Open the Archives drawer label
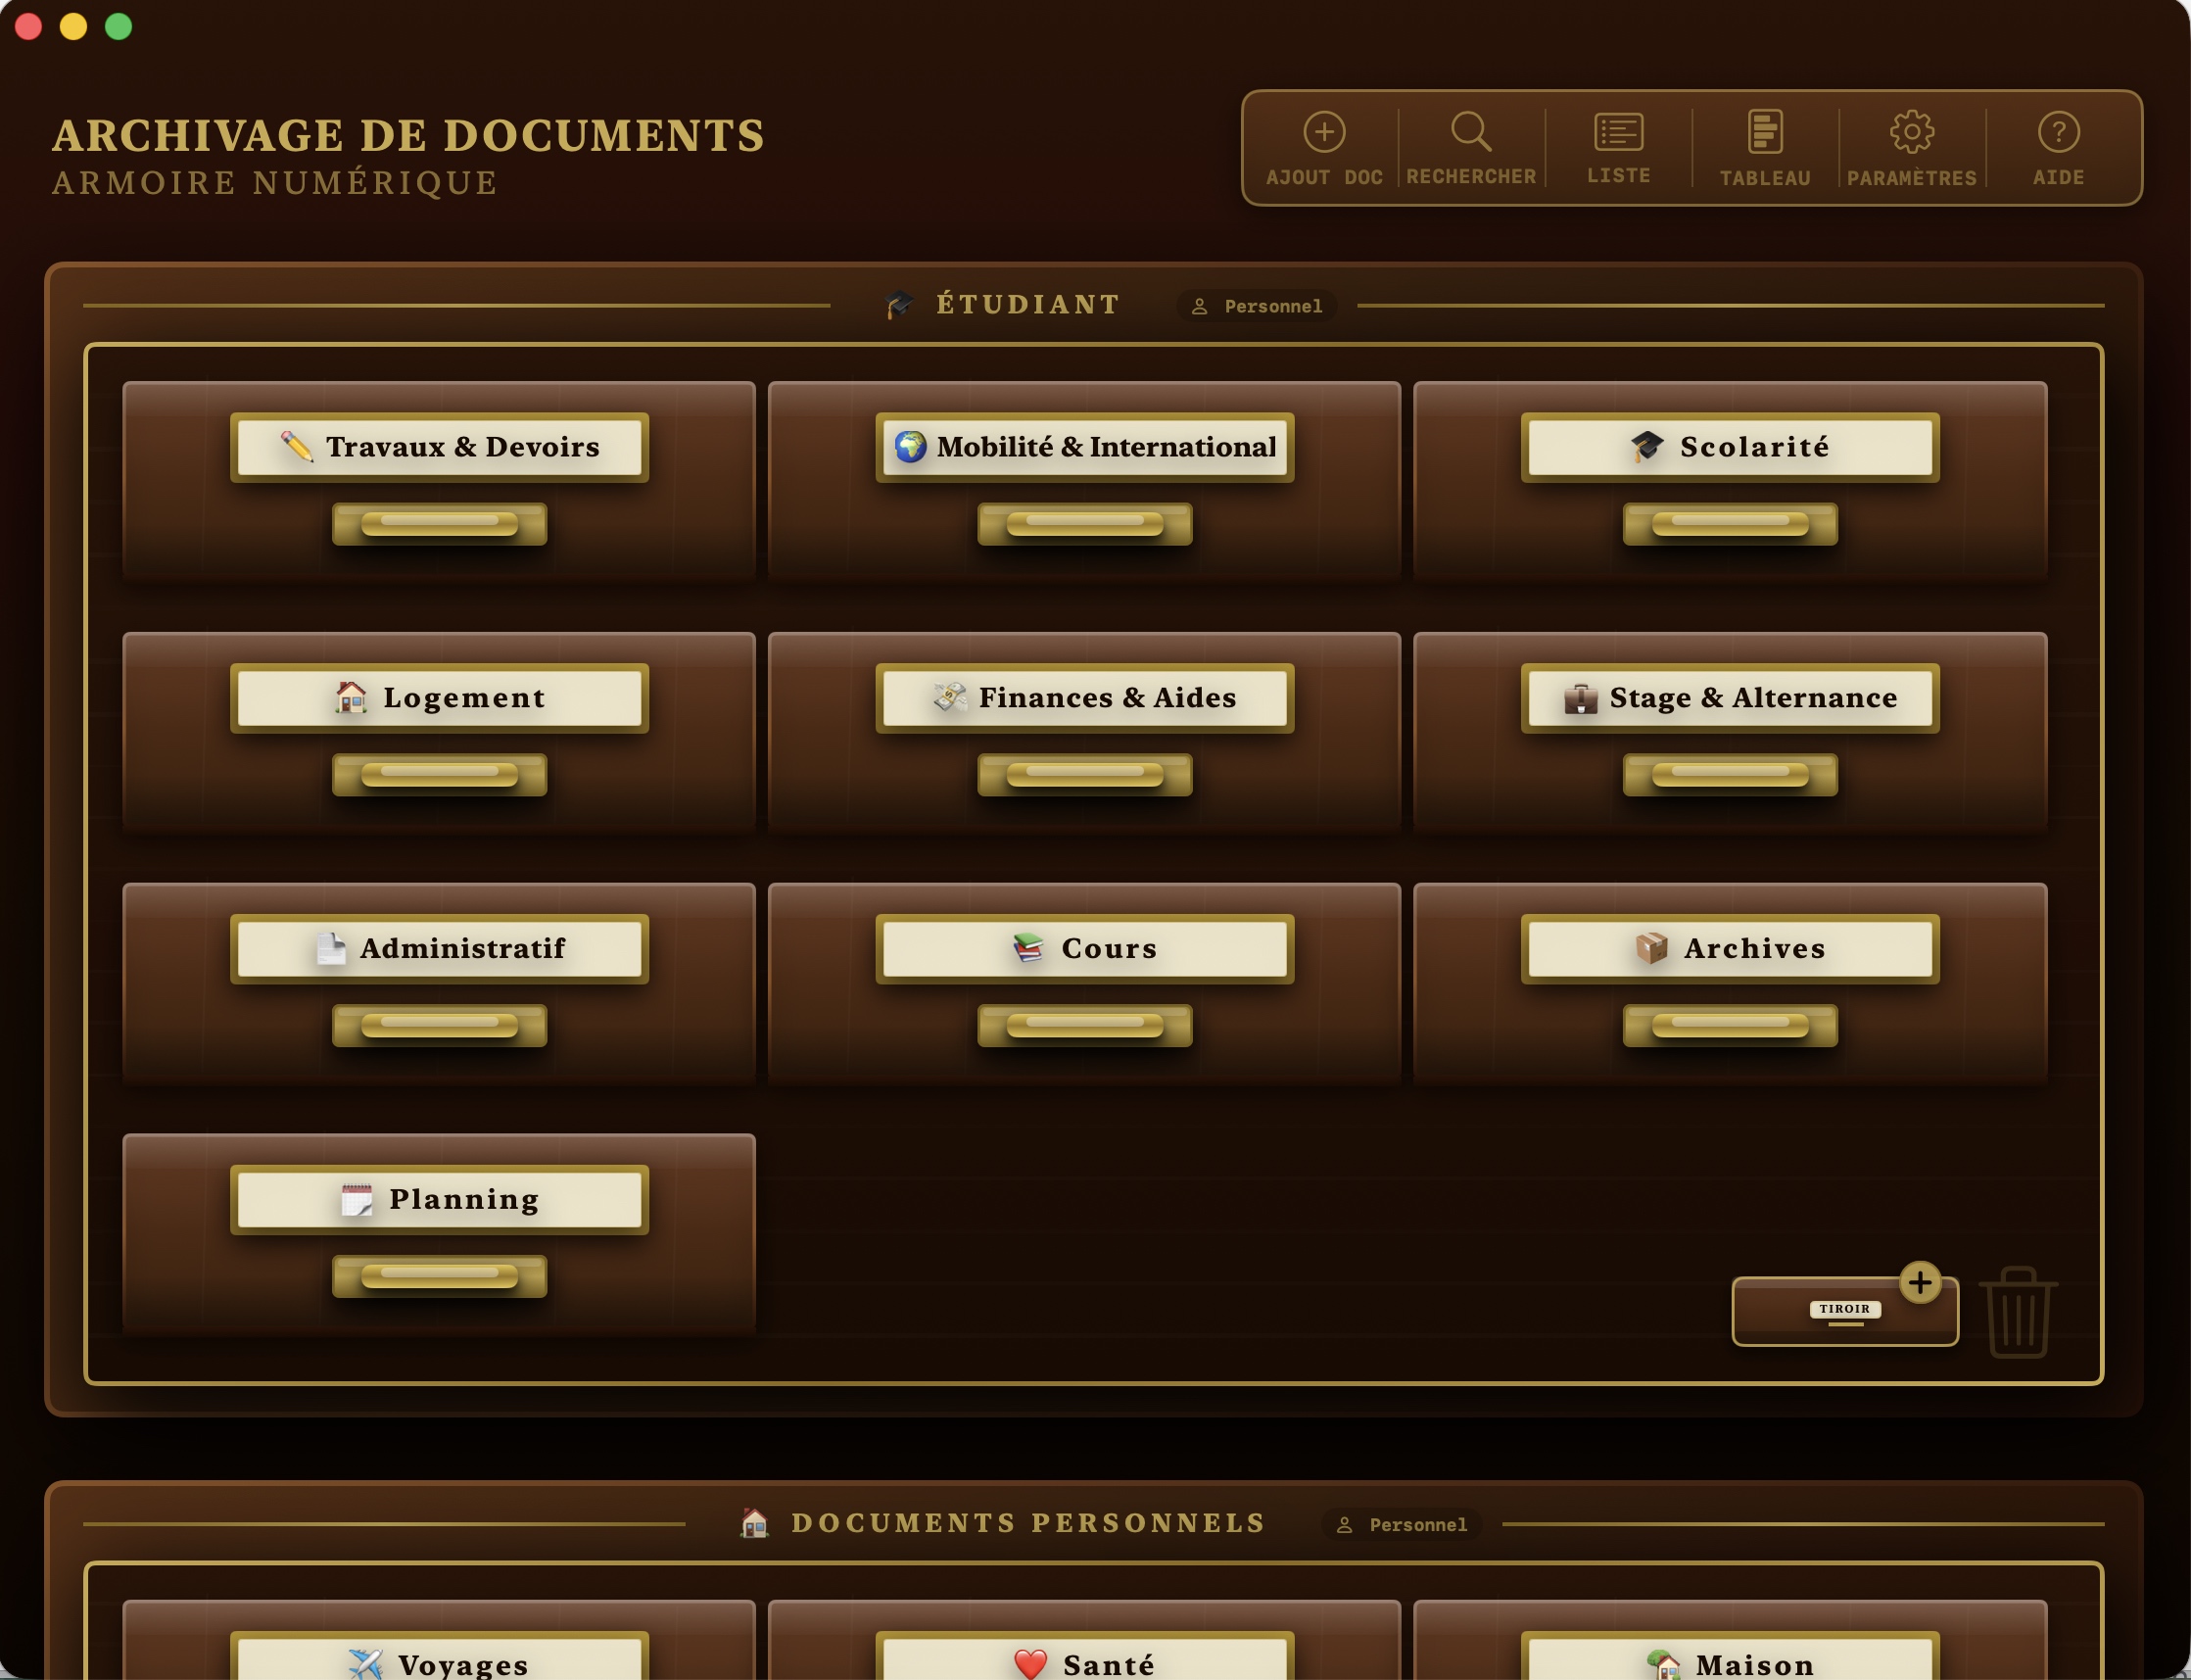 coord(1730,949)
